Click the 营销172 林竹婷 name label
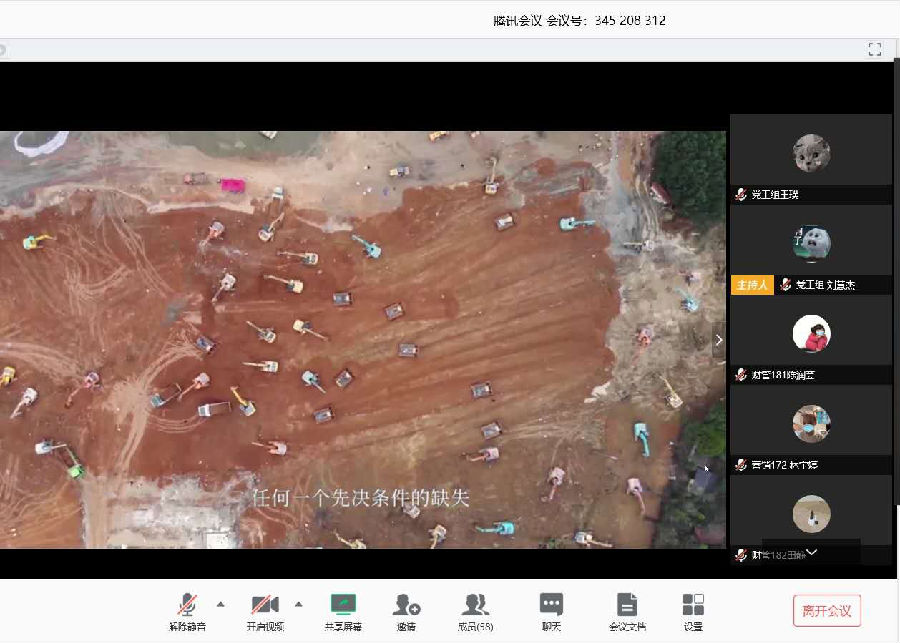This screenshot has height=643, width=900. click(x=785, y=462)
